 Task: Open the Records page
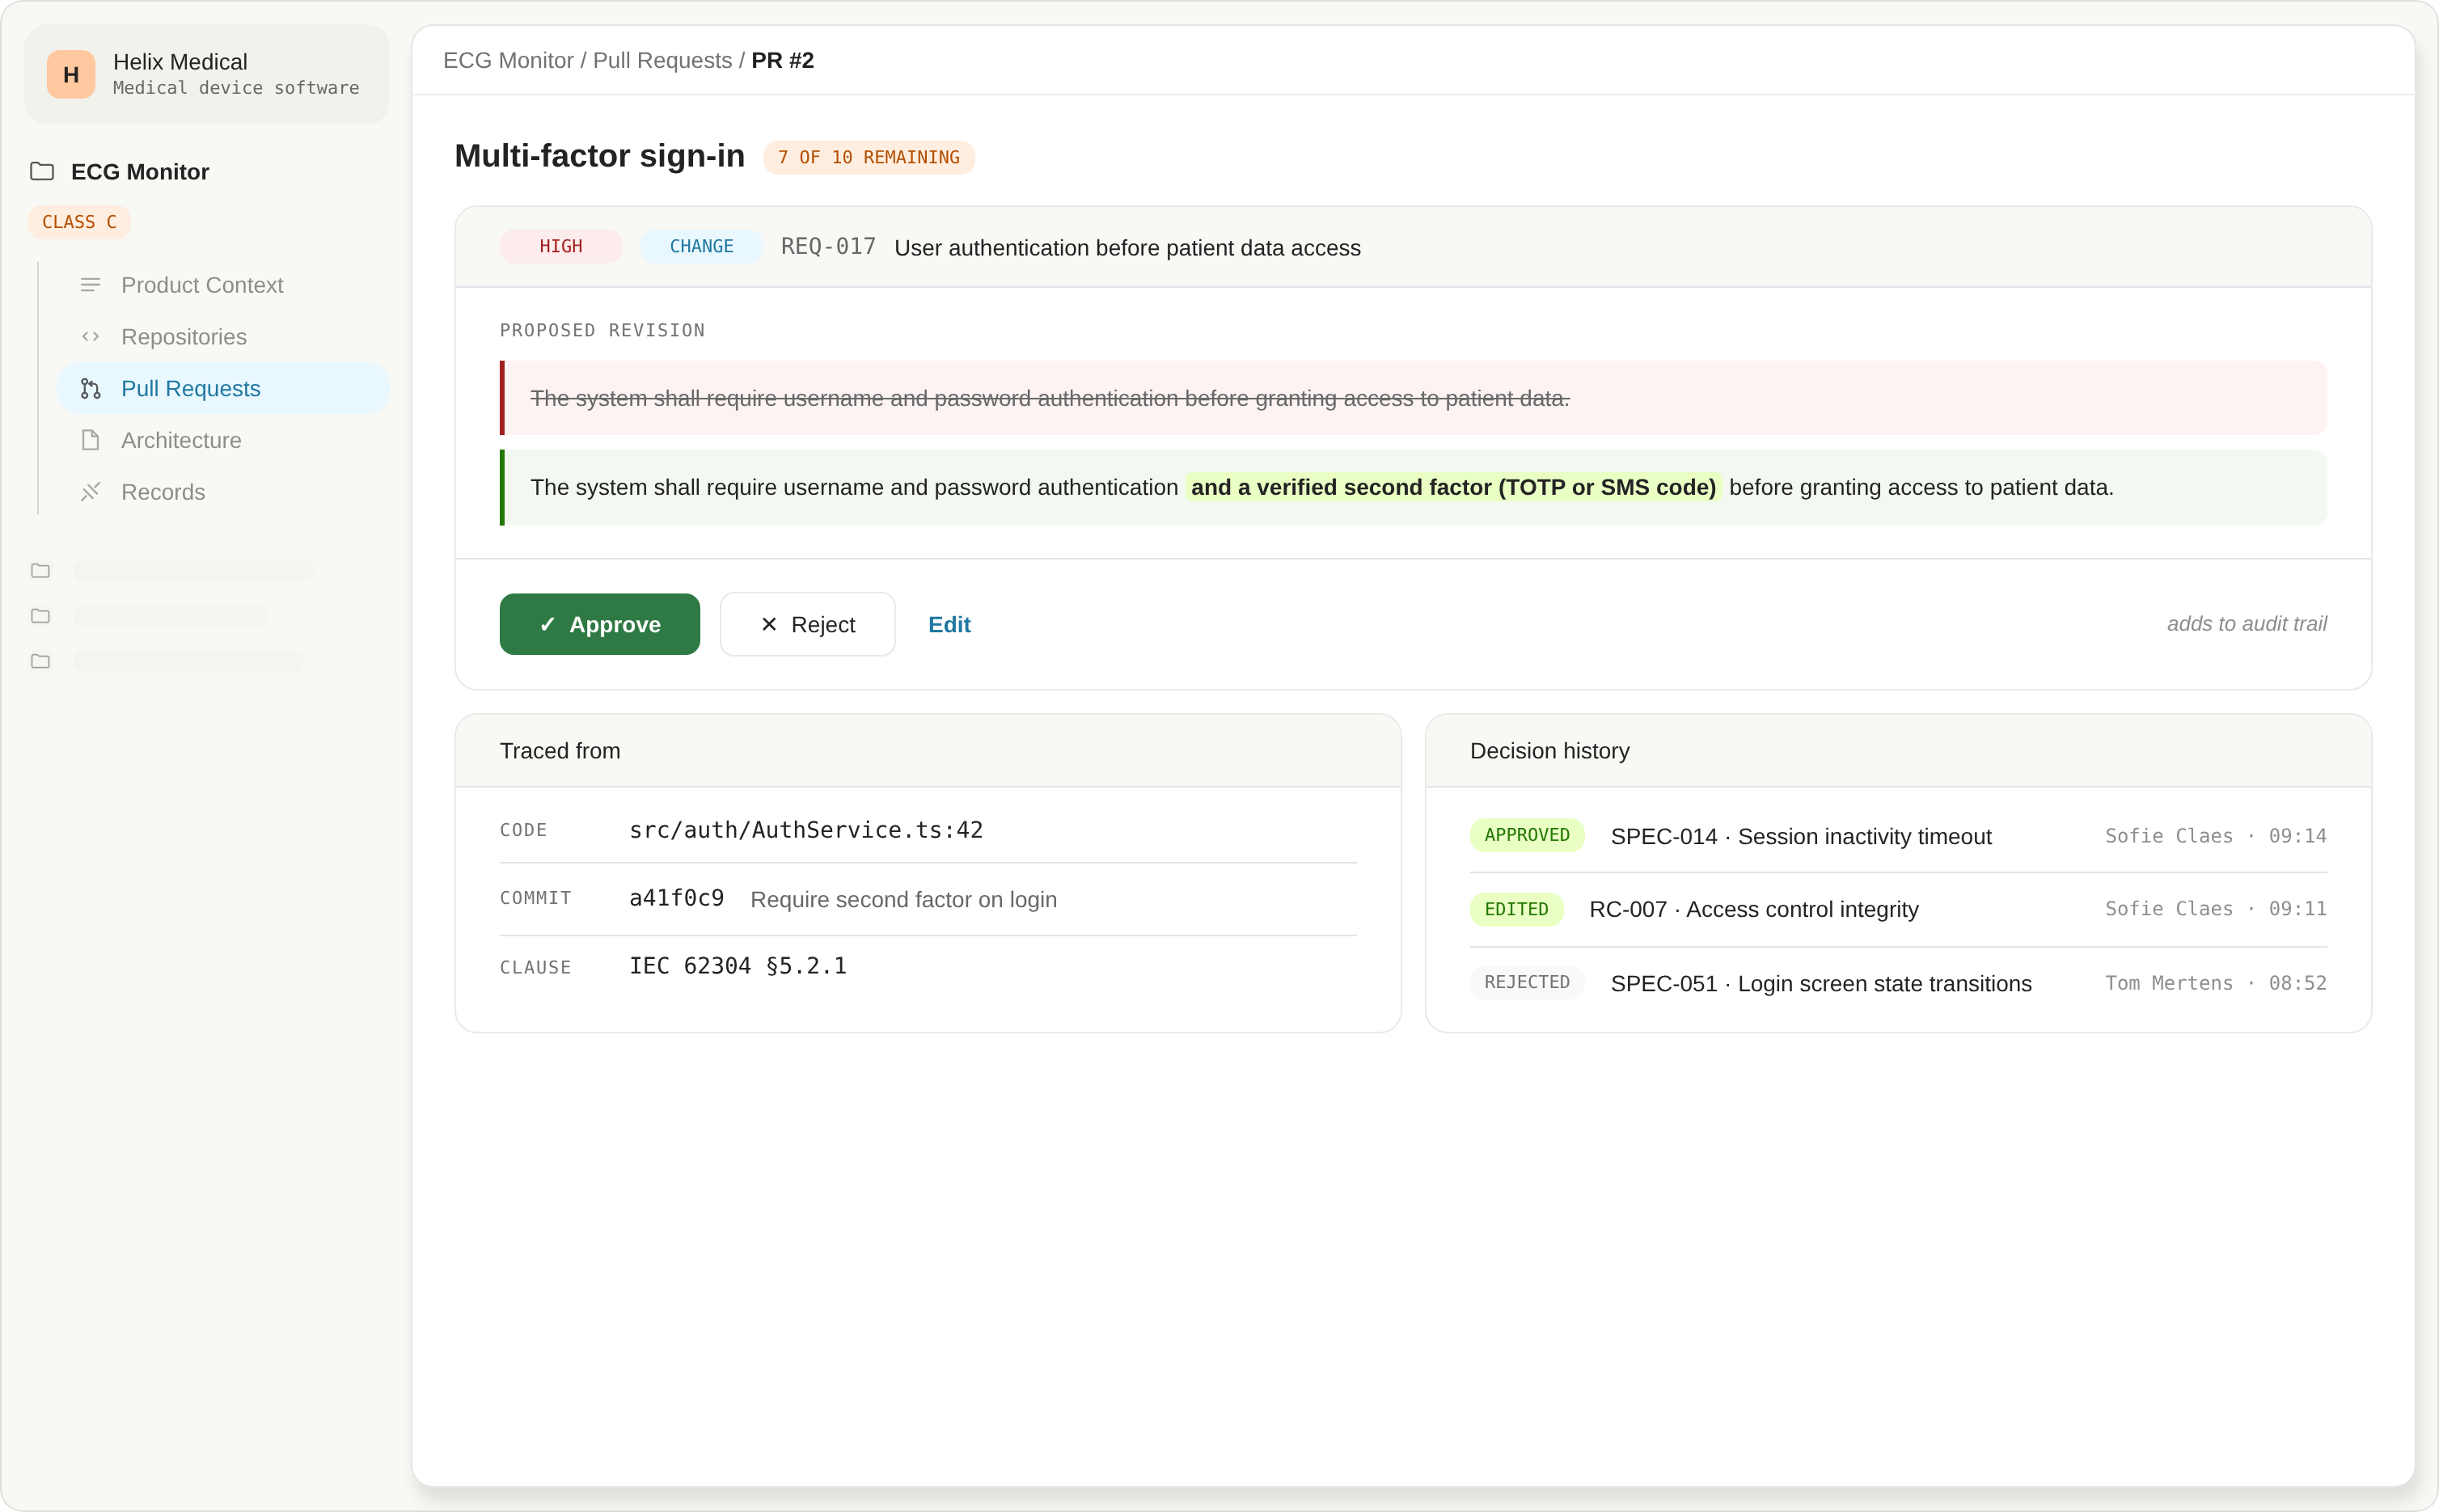click(x=223, y=492)
